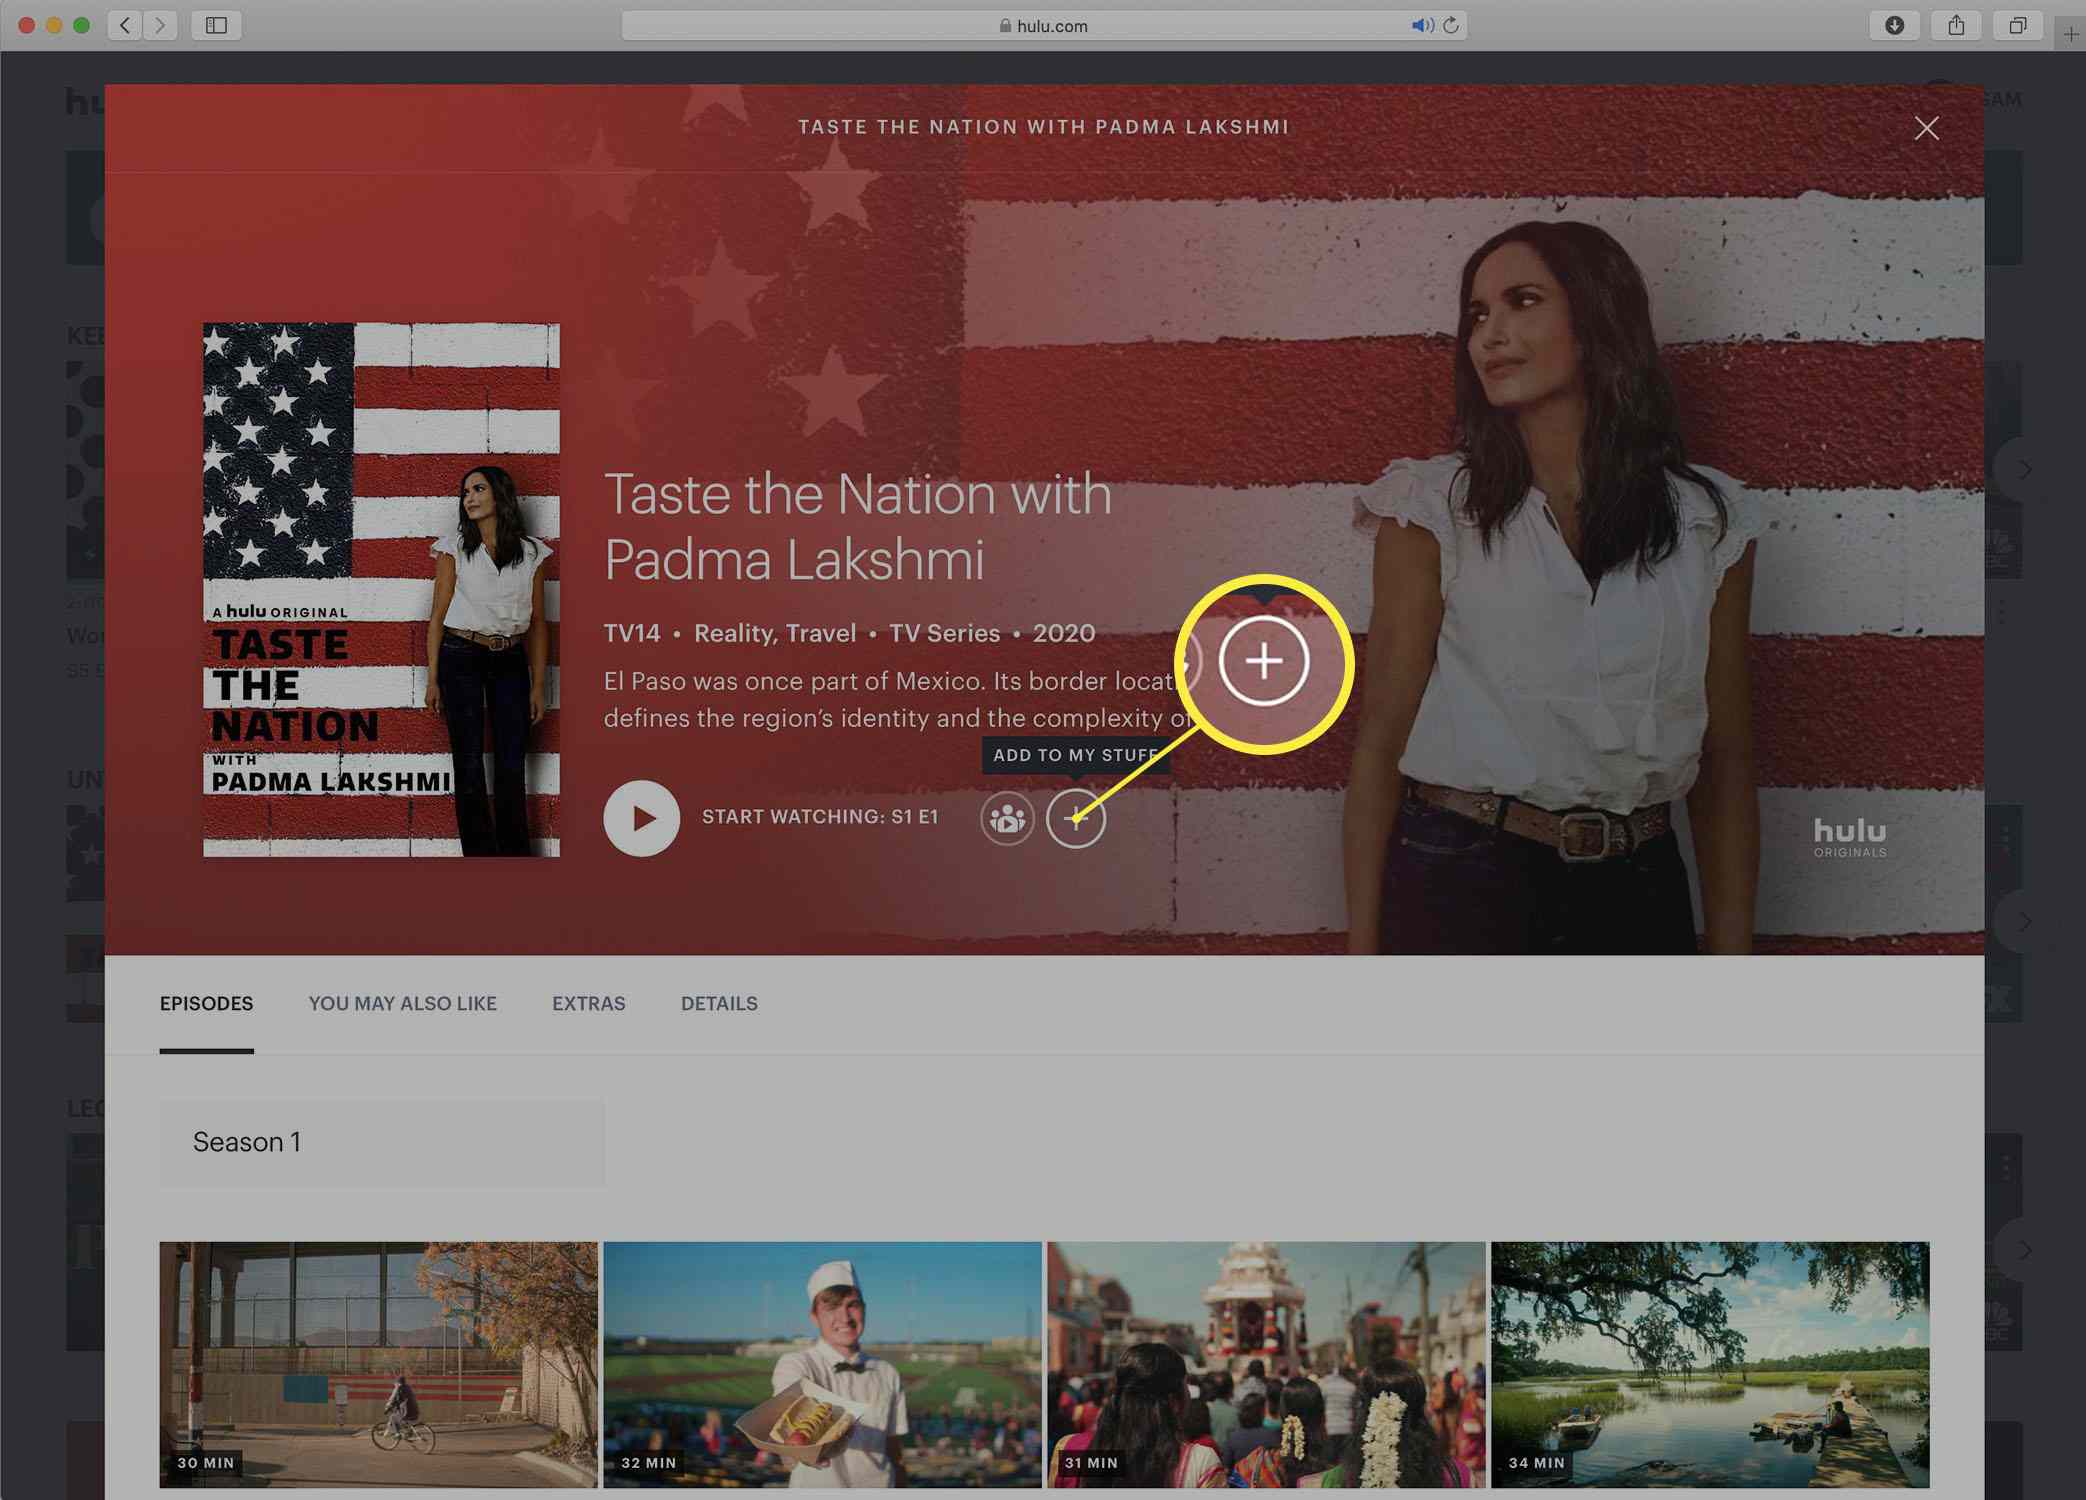The height and width of the screenshot is (1500, 2086).
Task: Open a new Safari tab
Action: (x=2071, y=34)
